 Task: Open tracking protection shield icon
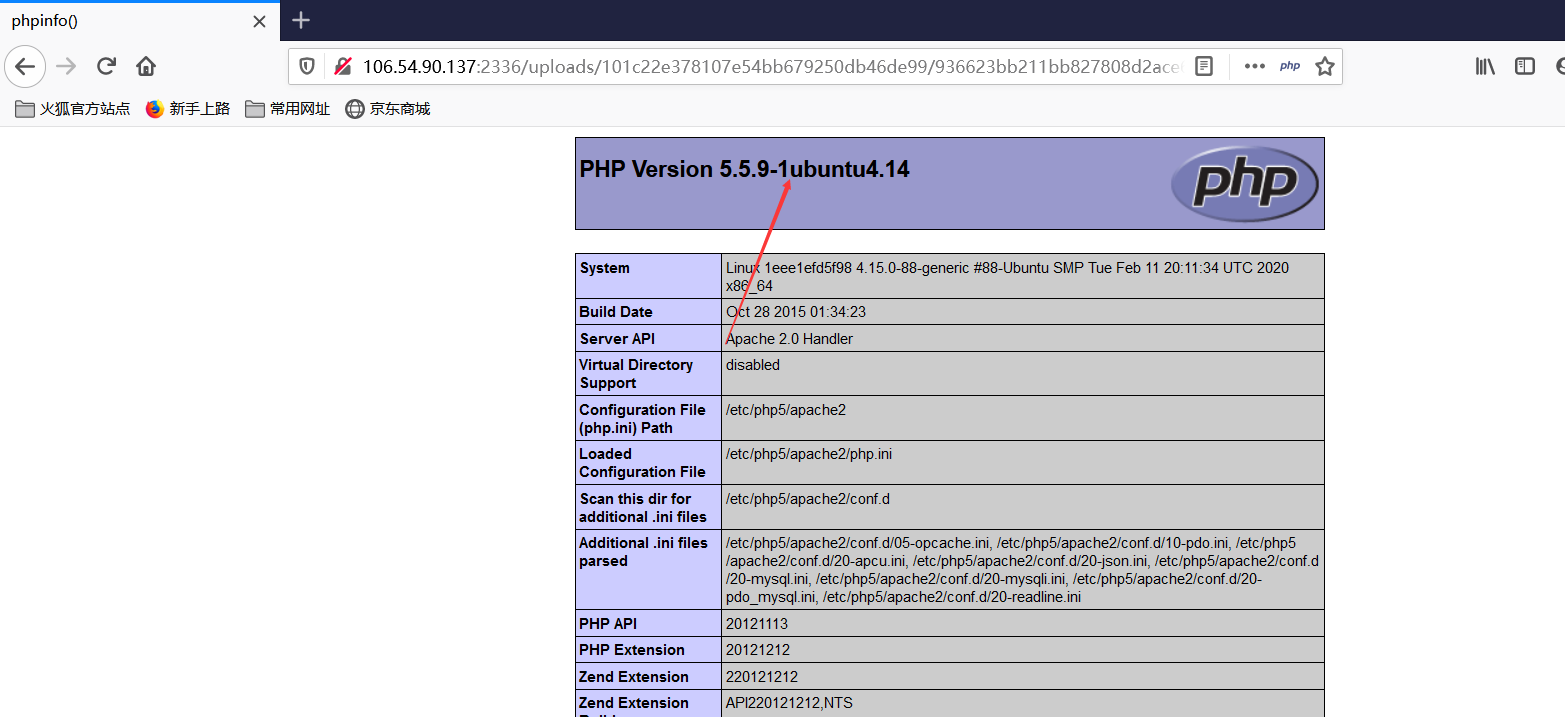pos(308,67)
